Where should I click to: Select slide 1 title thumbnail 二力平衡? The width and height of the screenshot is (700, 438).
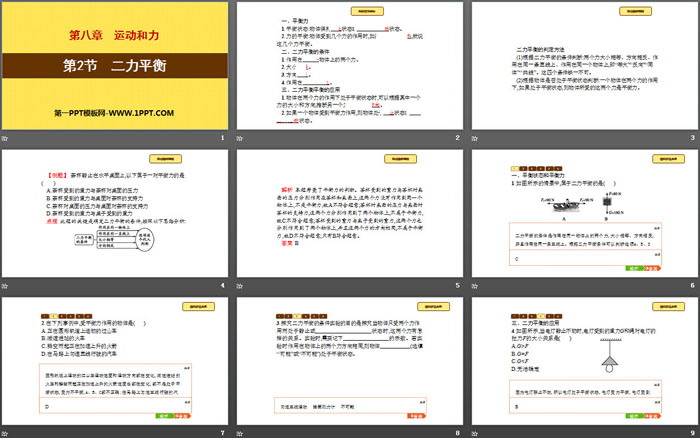click(x=115, y=66)
